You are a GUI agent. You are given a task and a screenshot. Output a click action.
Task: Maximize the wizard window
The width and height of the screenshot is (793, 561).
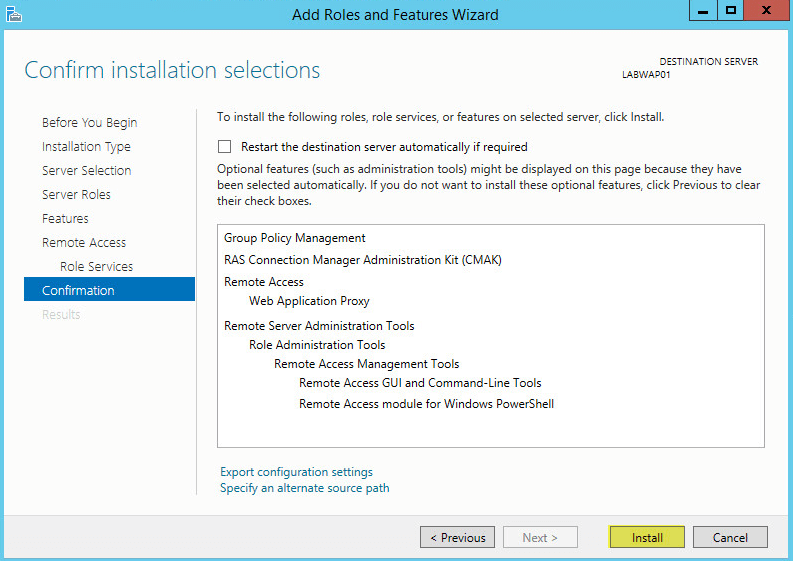coord(731,11)
